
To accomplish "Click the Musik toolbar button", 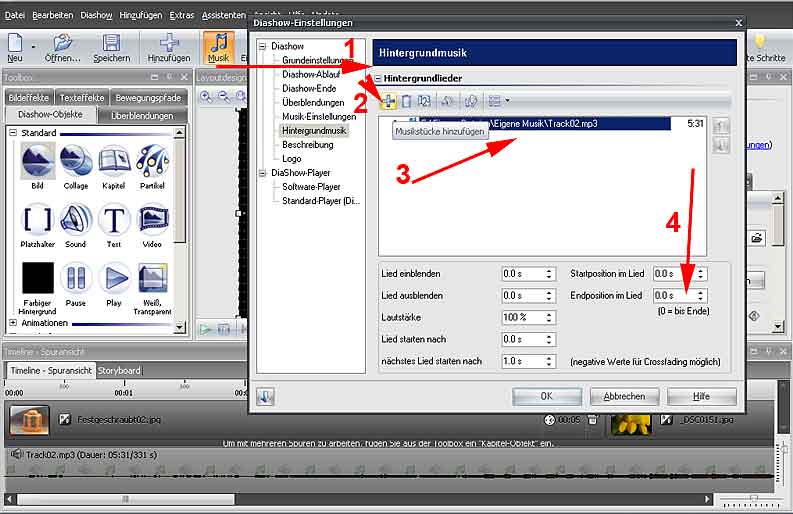I will click(217, 48).
